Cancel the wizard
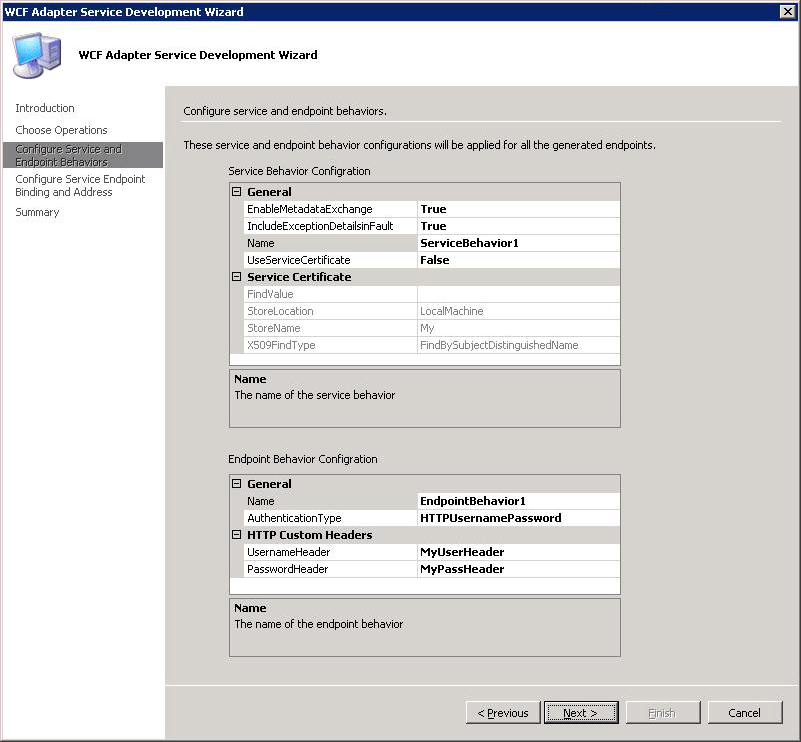801x742 pixels. [744, 713]
